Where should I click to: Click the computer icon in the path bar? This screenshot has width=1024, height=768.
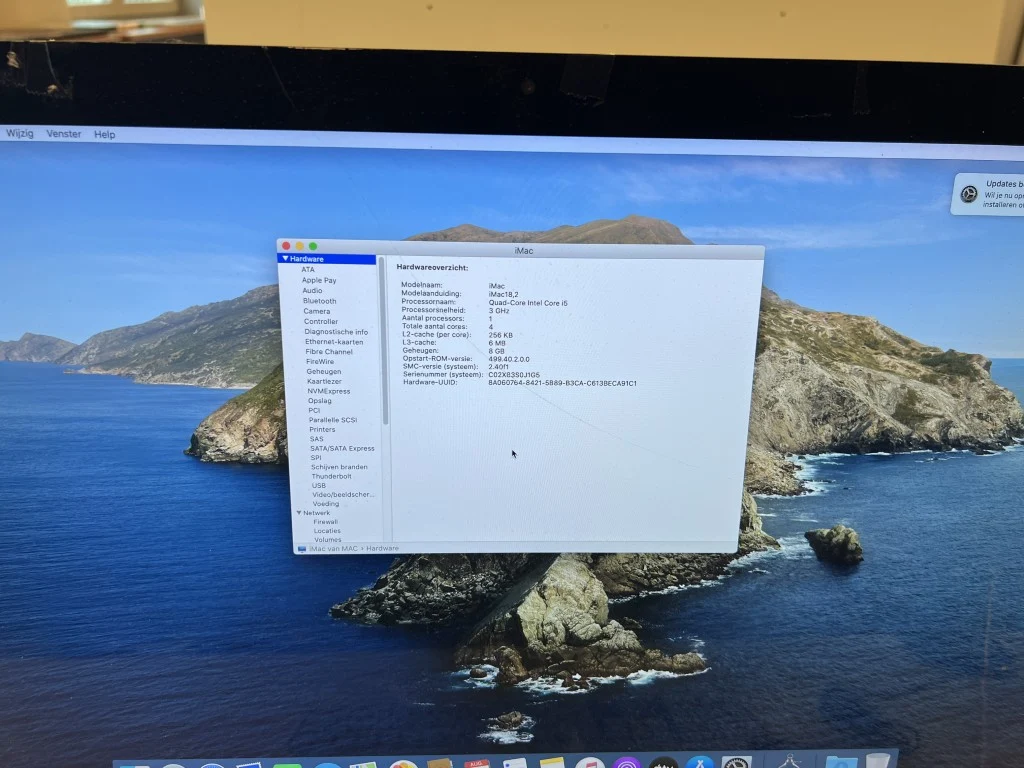click(302, 549)
